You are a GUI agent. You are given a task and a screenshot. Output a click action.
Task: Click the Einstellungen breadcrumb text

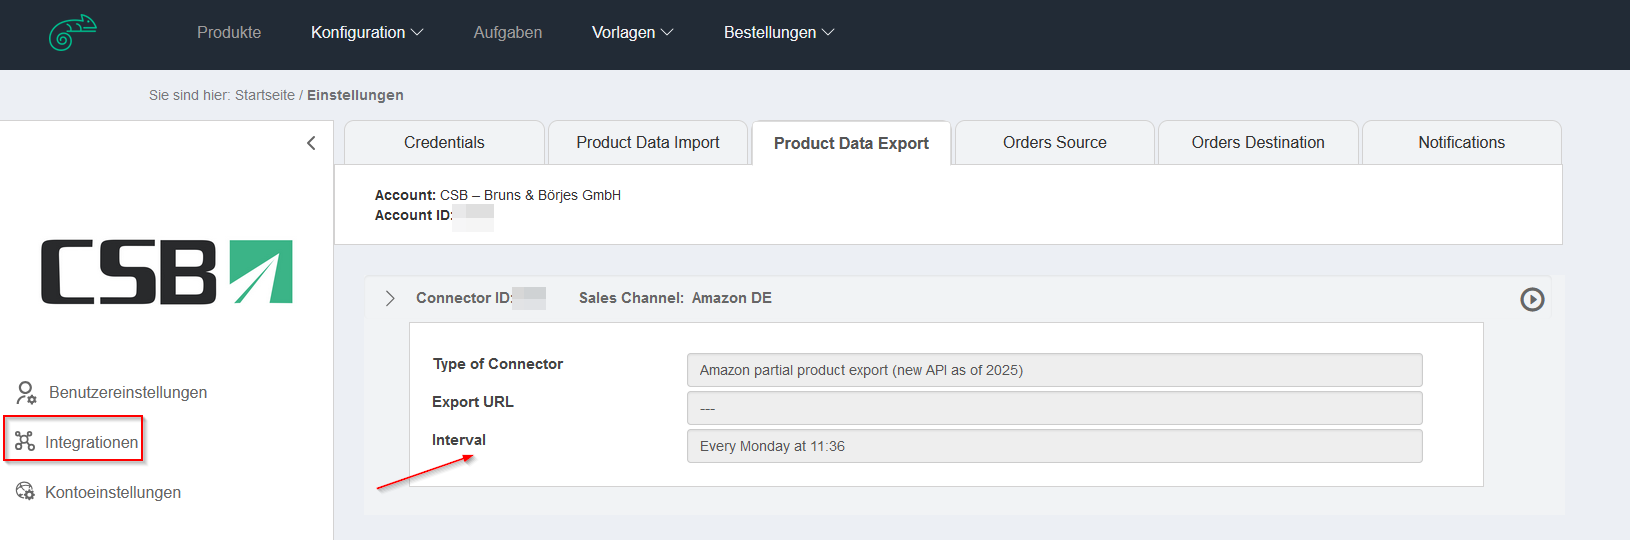(355, 95)
